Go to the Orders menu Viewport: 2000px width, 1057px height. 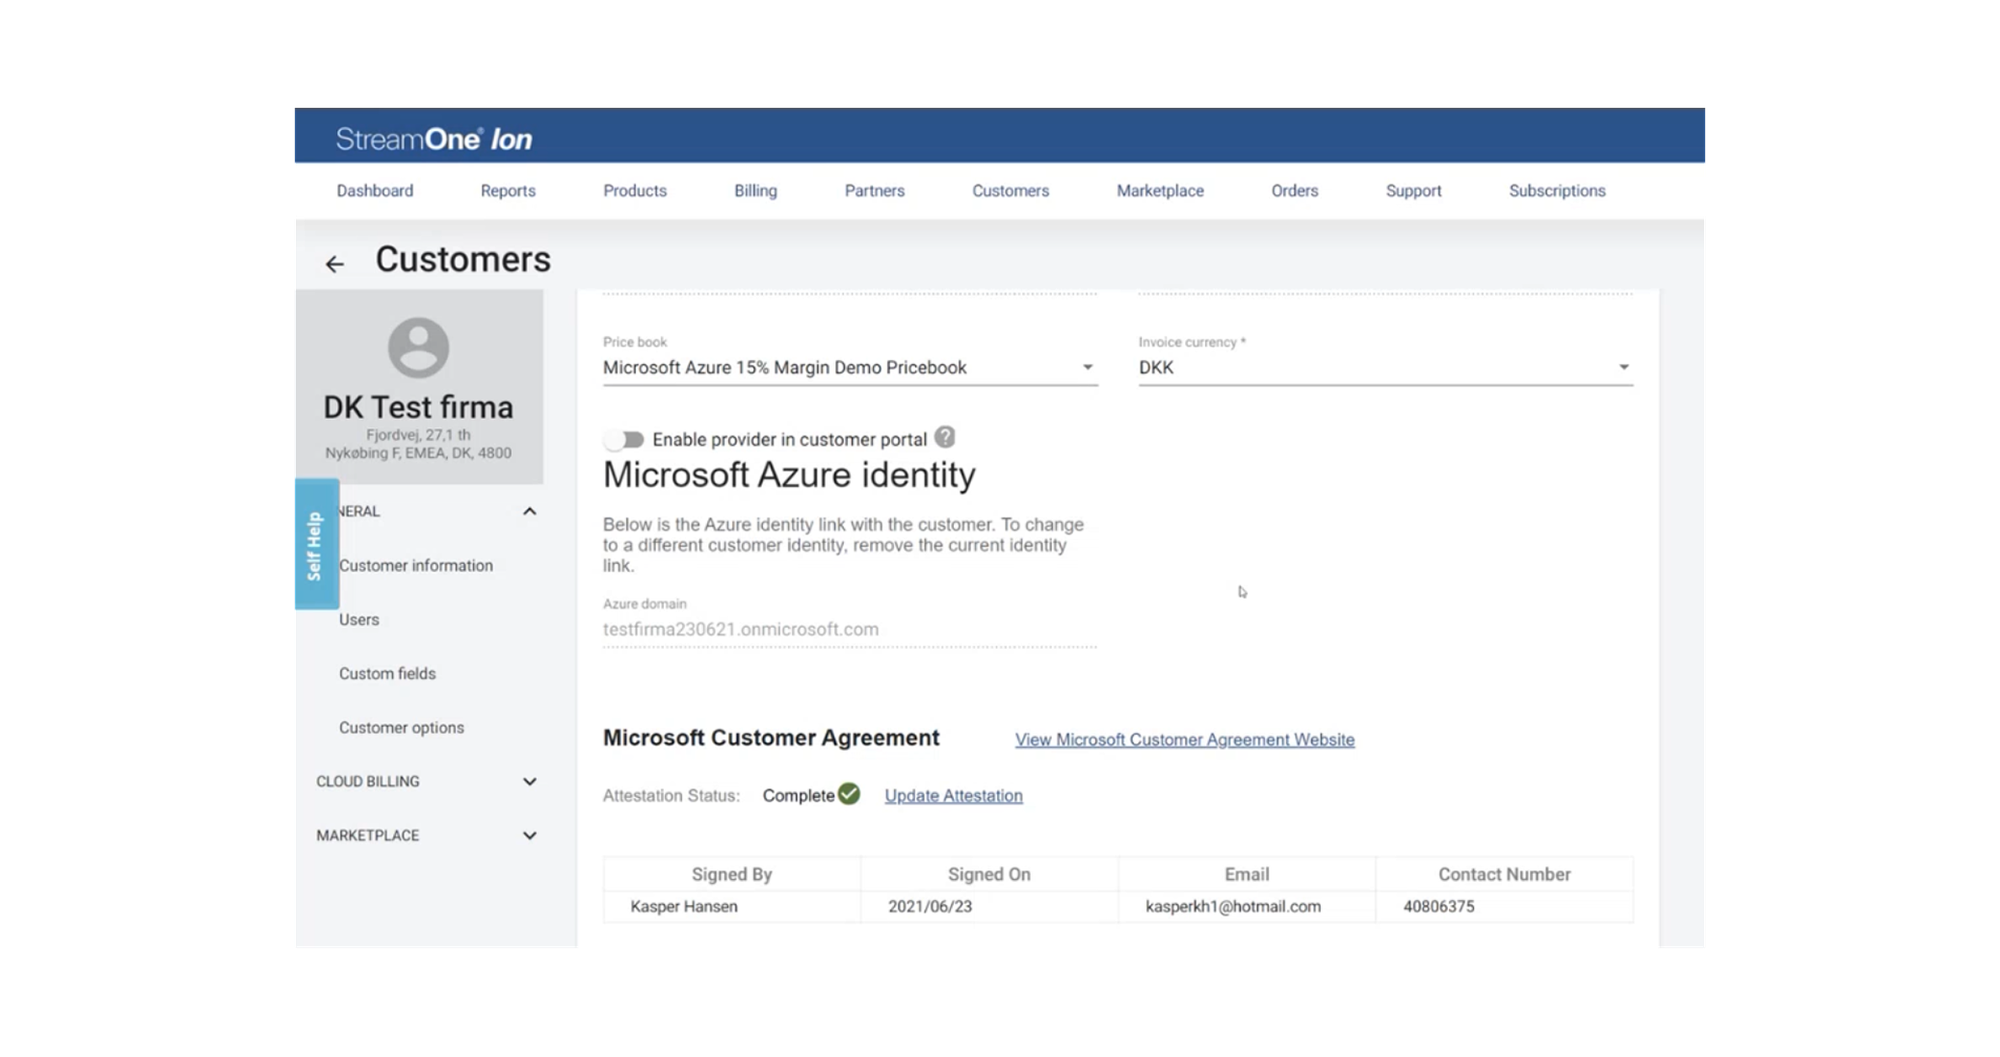1295,190
